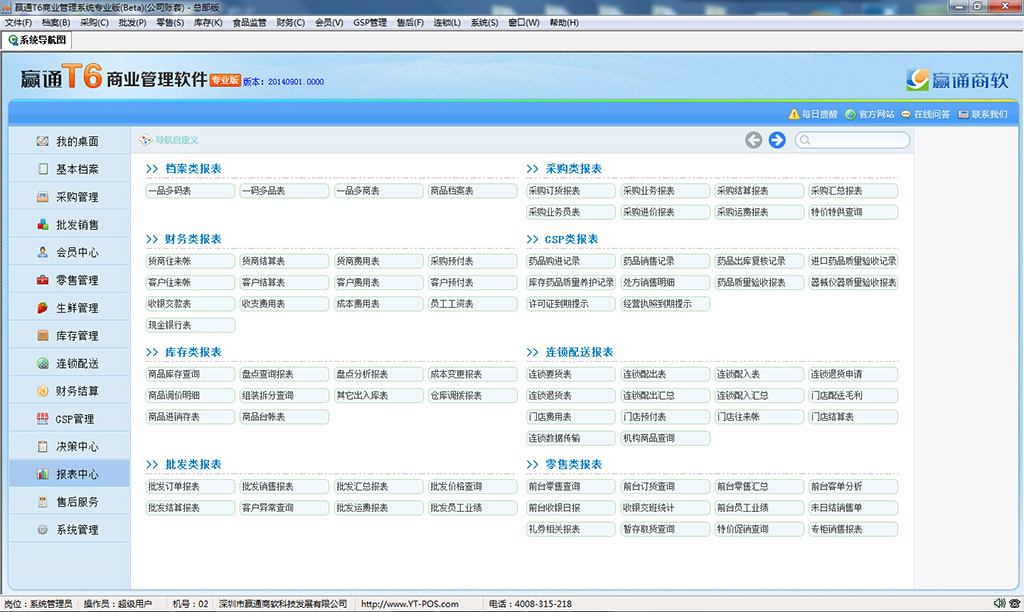The width and height of the screenshot is (1024, 612).
Task: Click the back navigation arrow
Action: 754,140
